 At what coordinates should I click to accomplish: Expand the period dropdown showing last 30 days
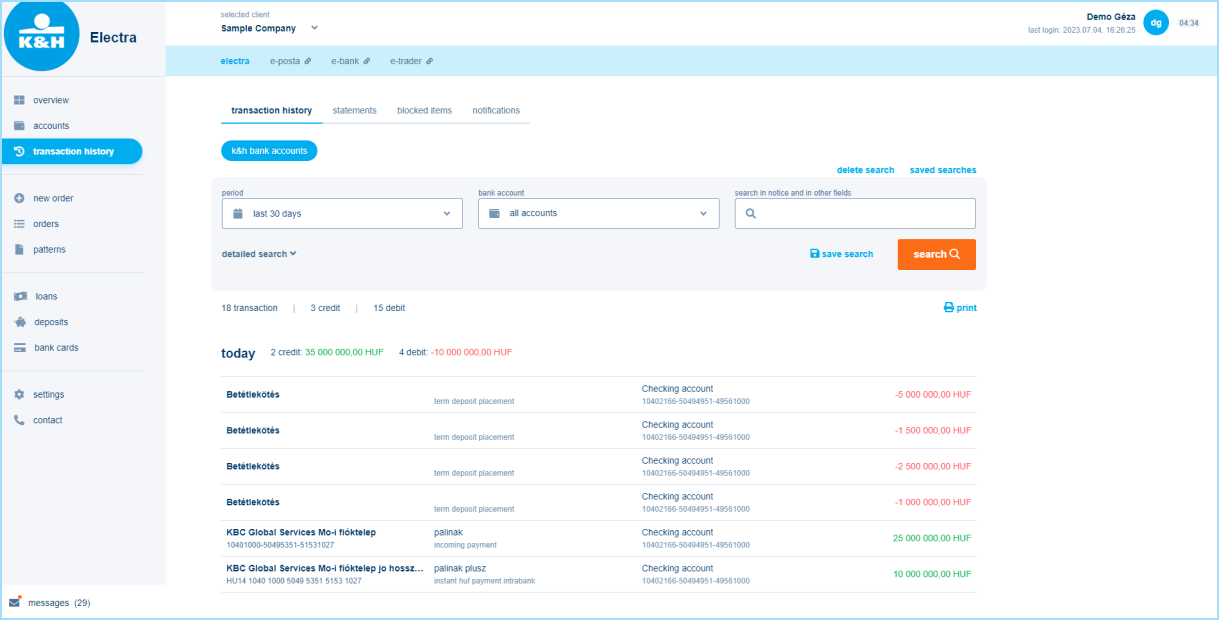click(341, 213)
